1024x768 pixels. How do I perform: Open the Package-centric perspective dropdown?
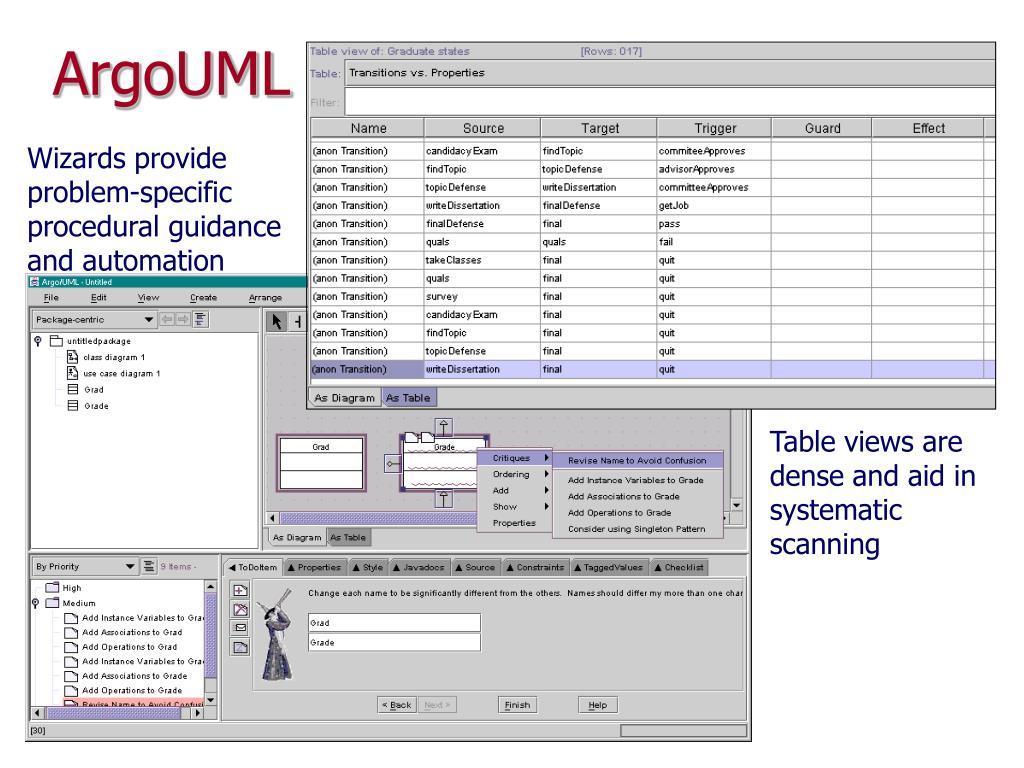[x=149, y=319]
